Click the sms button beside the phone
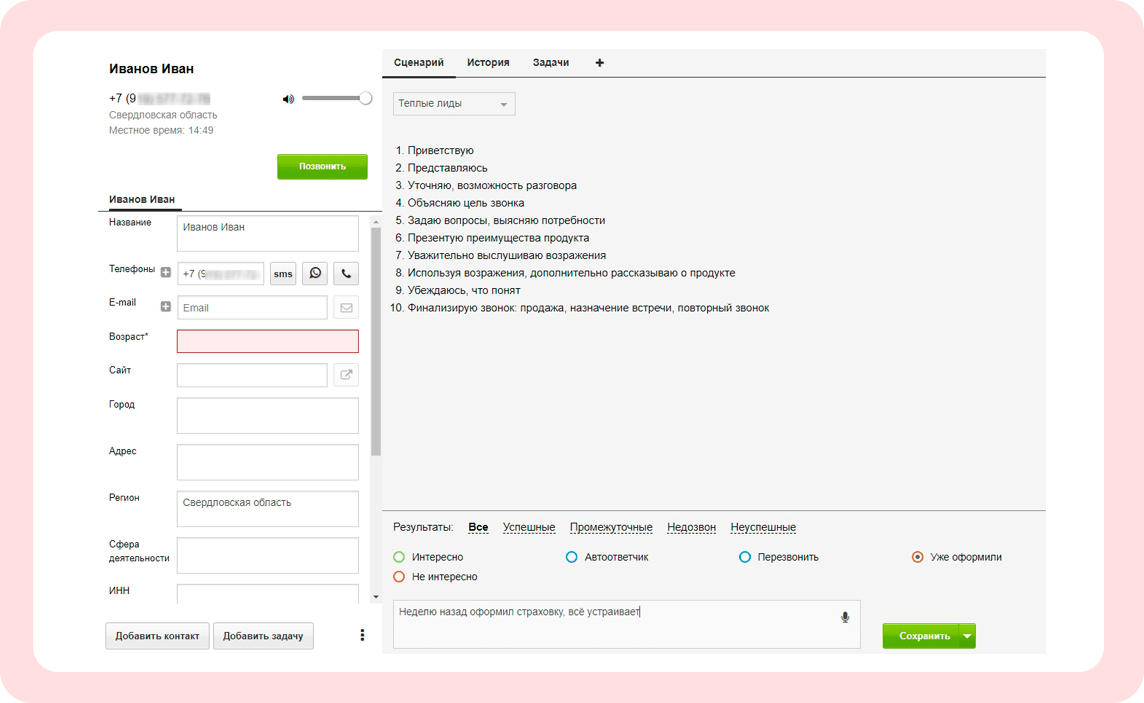The height and width of the screenshot is (703, 1144). (283, 273)
